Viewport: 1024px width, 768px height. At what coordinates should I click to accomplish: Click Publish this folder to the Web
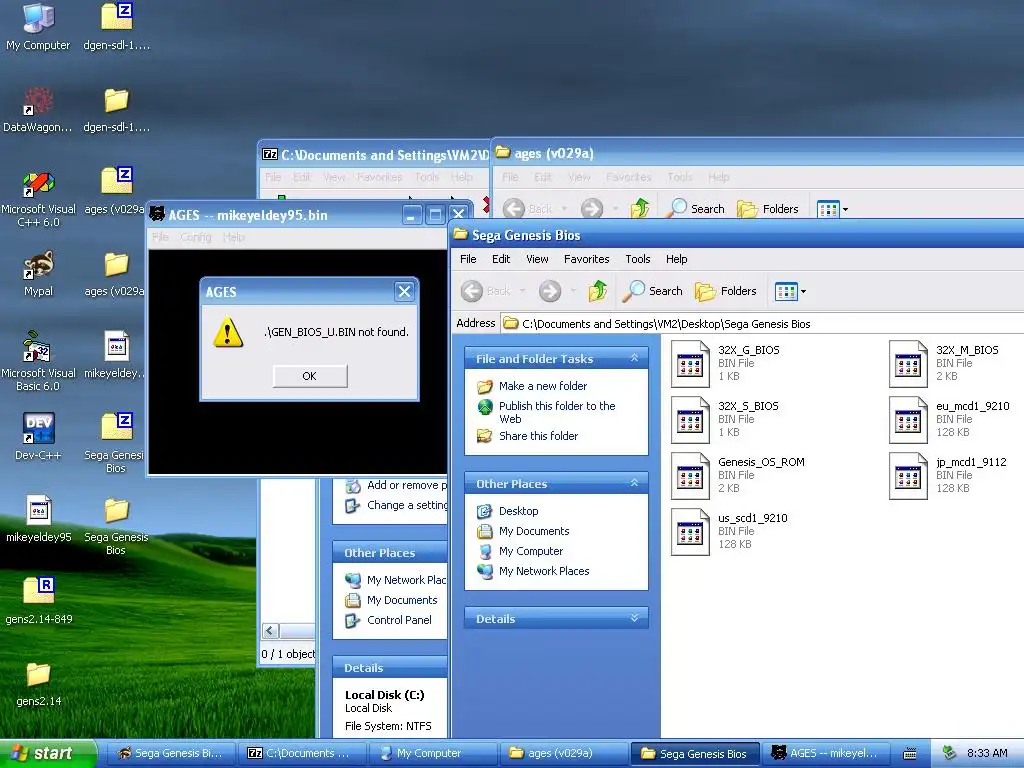coord(557,412)
